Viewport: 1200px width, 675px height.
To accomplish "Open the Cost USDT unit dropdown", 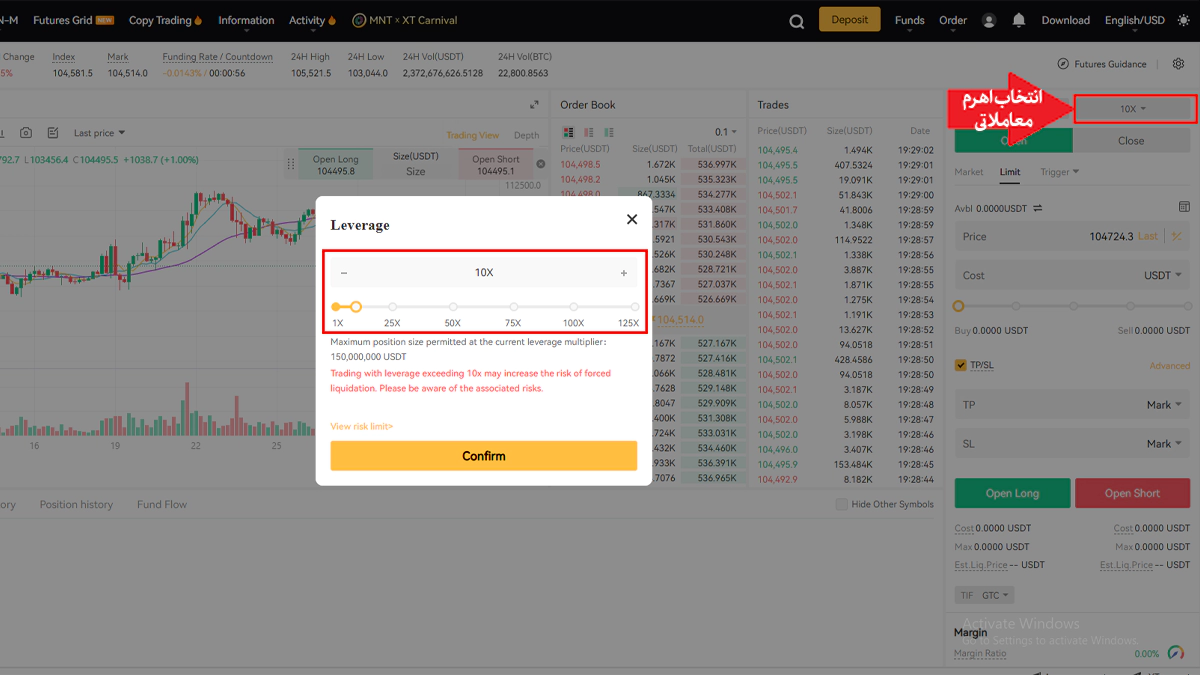I will [1163, 275].
